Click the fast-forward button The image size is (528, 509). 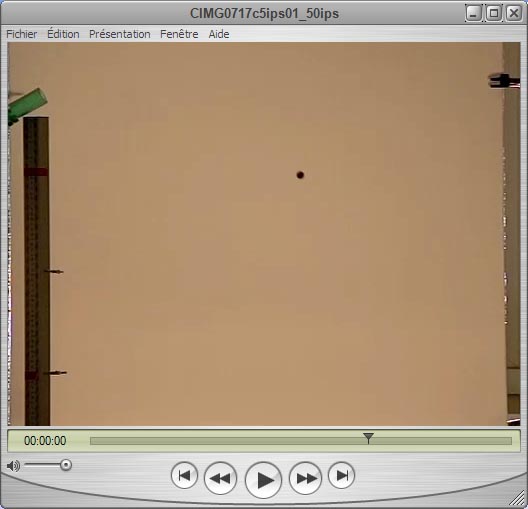tap(305, 478)
